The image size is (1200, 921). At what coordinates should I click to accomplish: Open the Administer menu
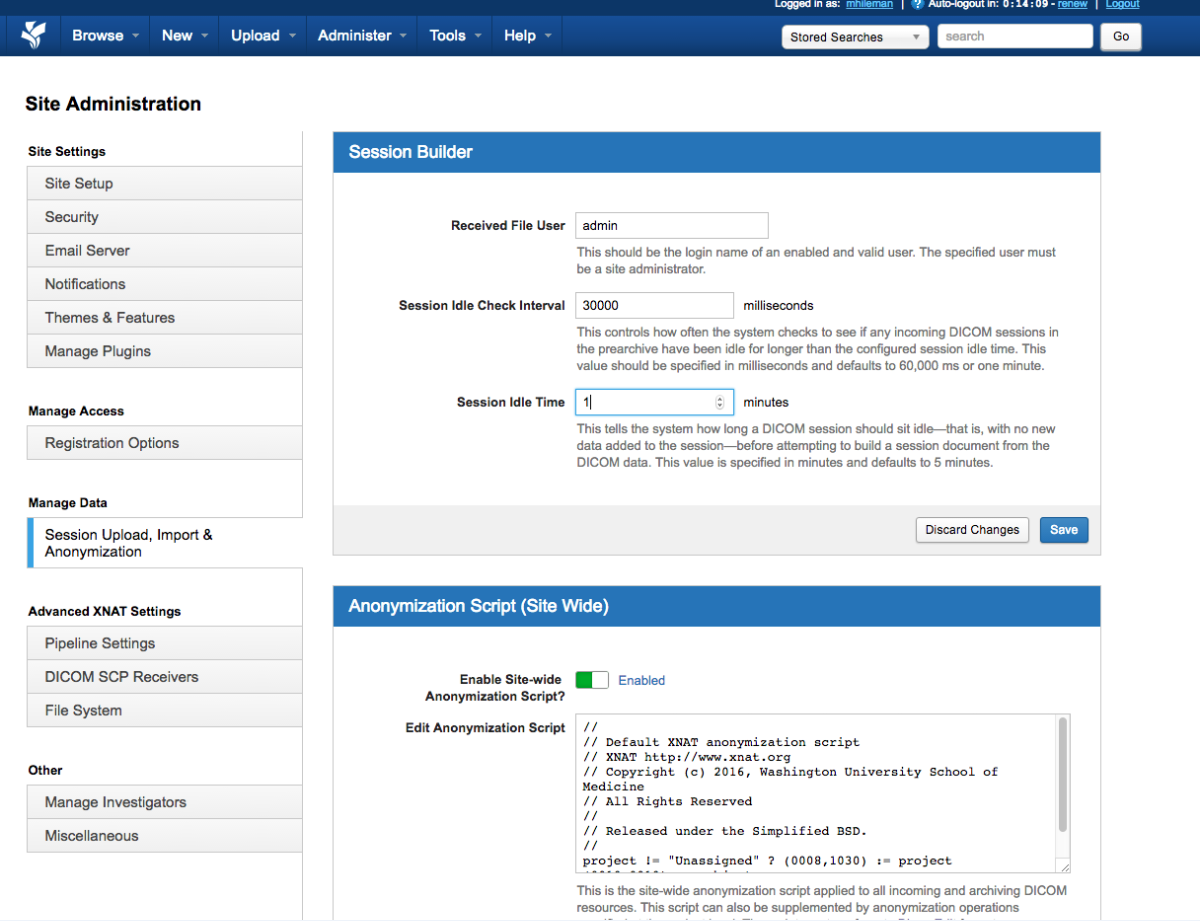pos(362,35)
